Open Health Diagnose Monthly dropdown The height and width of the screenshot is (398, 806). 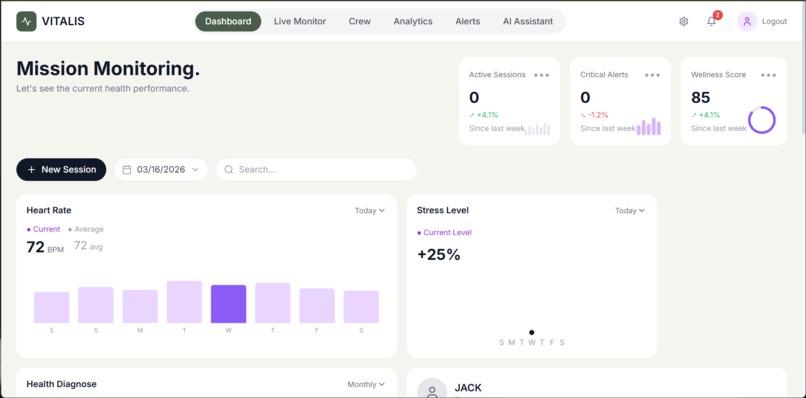366,385
